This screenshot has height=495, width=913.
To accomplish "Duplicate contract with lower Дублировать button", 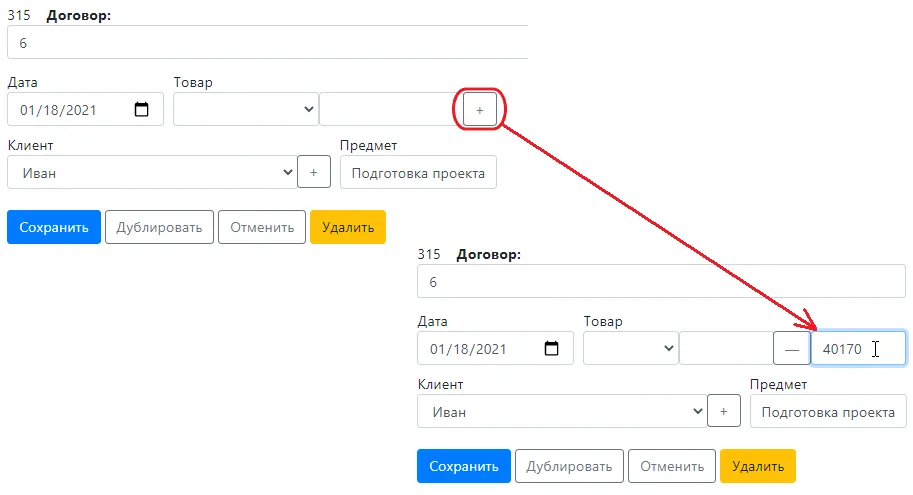I will coord(569,466).
